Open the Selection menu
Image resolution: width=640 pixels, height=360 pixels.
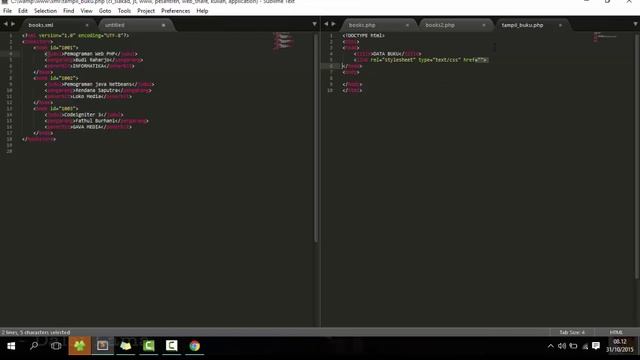[45, 11]
